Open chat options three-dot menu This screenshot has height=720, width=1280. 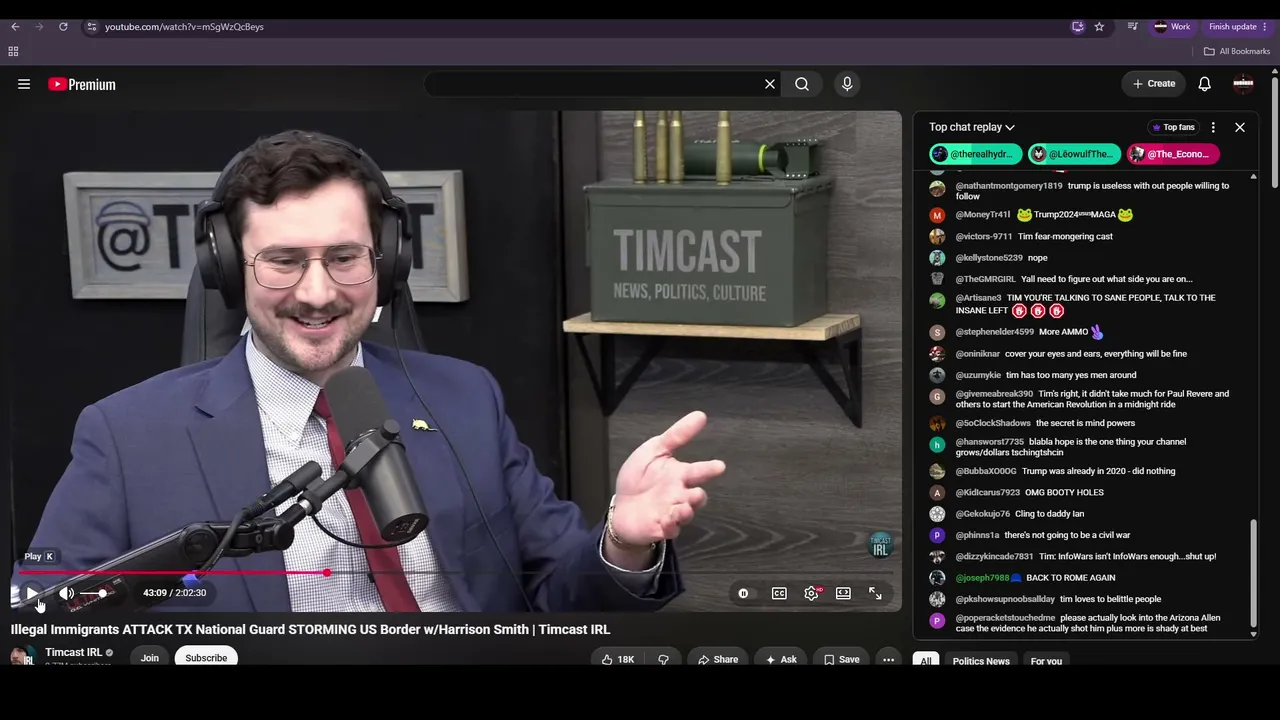click(1213, 127)
